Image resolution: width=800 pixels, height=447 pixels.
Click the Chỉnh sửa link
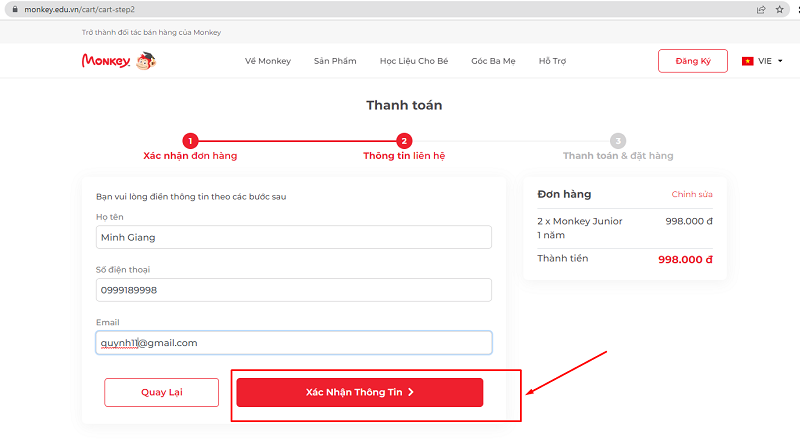pyautogui.click(x=692, y=194)
